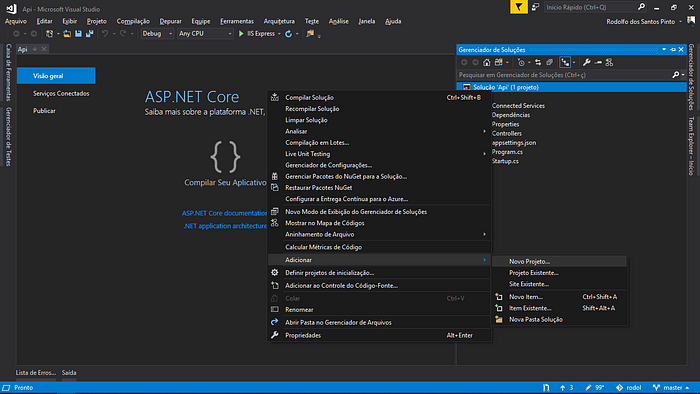
Task: Toggle auto-hide pin on Solution Explorer panel
Action: tap(673, 50)
